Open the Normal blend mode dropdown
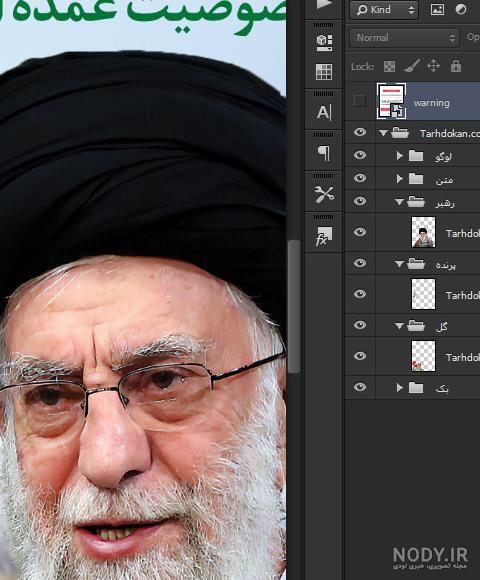The image size is (480, 580). point(405,38)
